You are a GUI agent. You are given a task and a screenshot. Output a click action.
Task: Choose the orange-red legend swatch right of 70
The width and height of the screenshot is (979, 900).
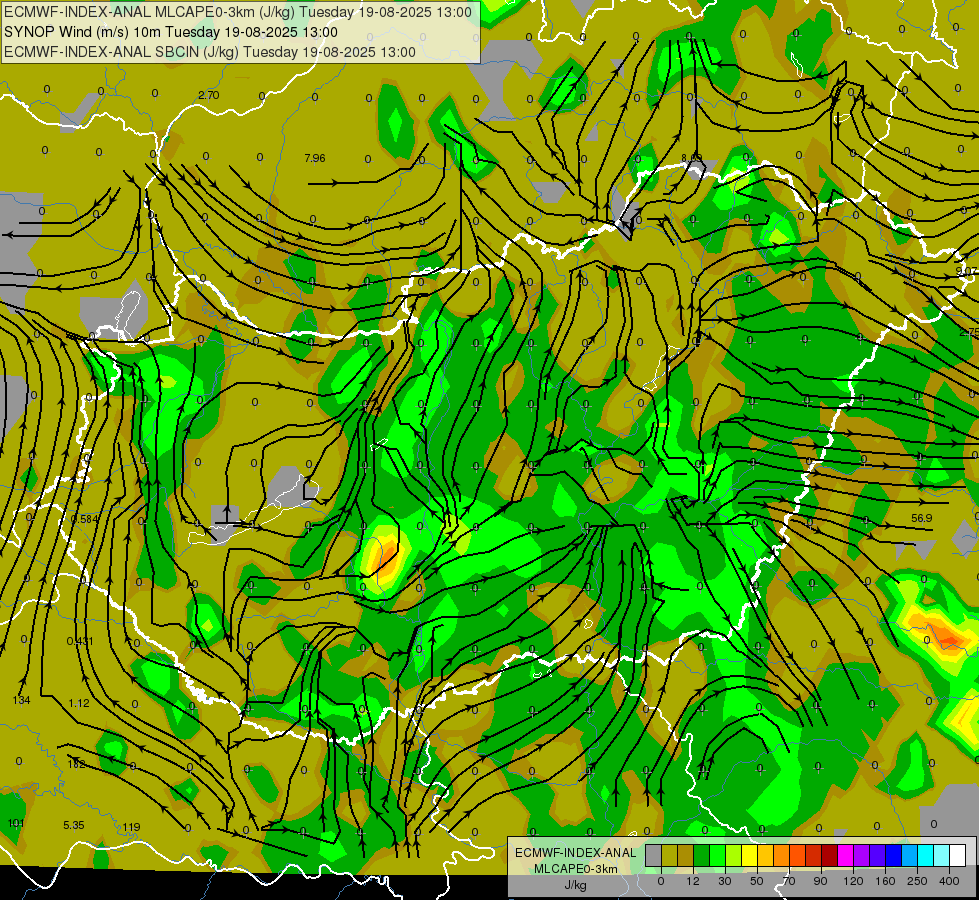point(798,855)
